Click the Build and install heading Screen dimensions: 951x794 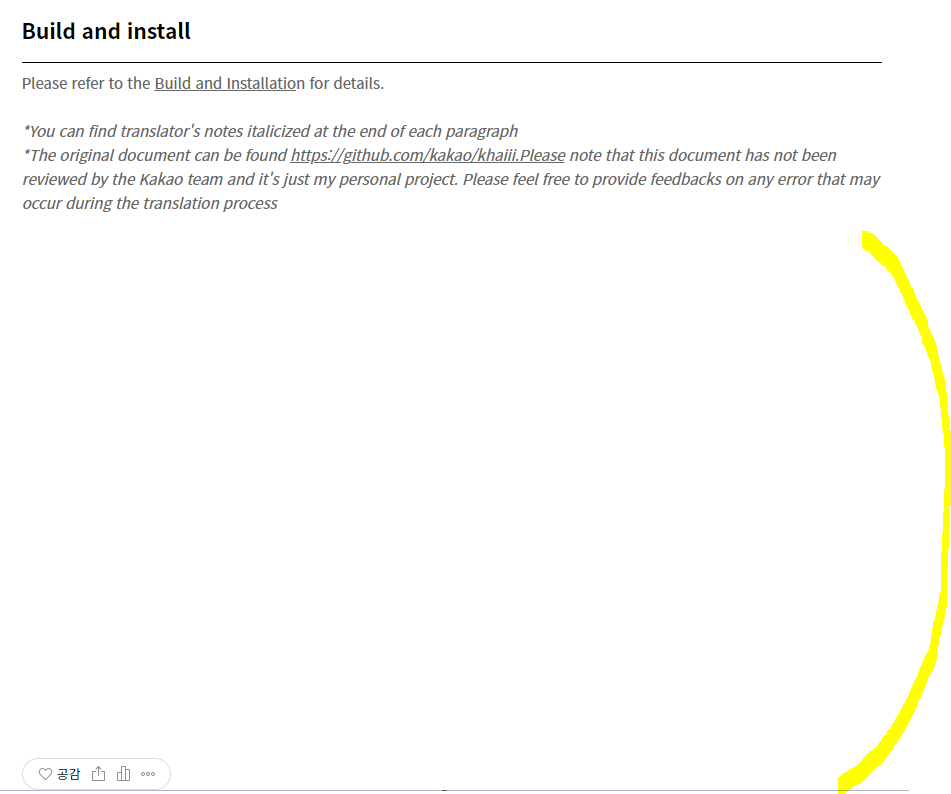(x=106, y=31)
